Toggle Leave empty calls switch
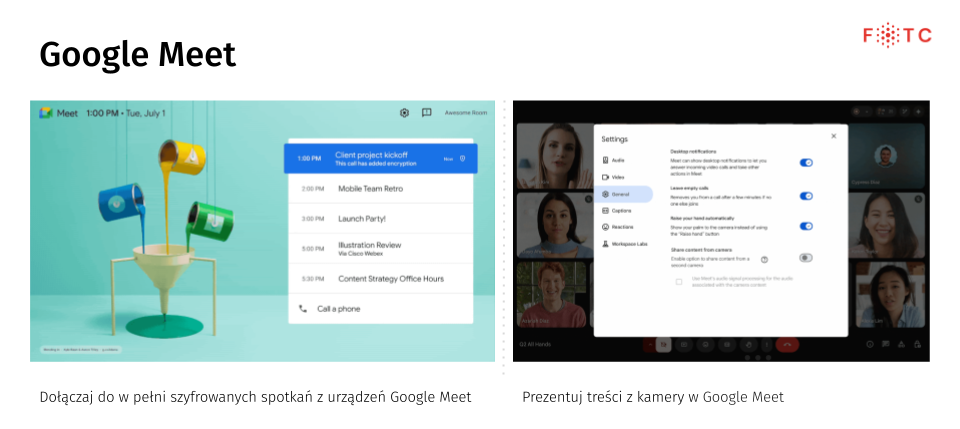Screen dimensions: 960x429 coord(806,196)
